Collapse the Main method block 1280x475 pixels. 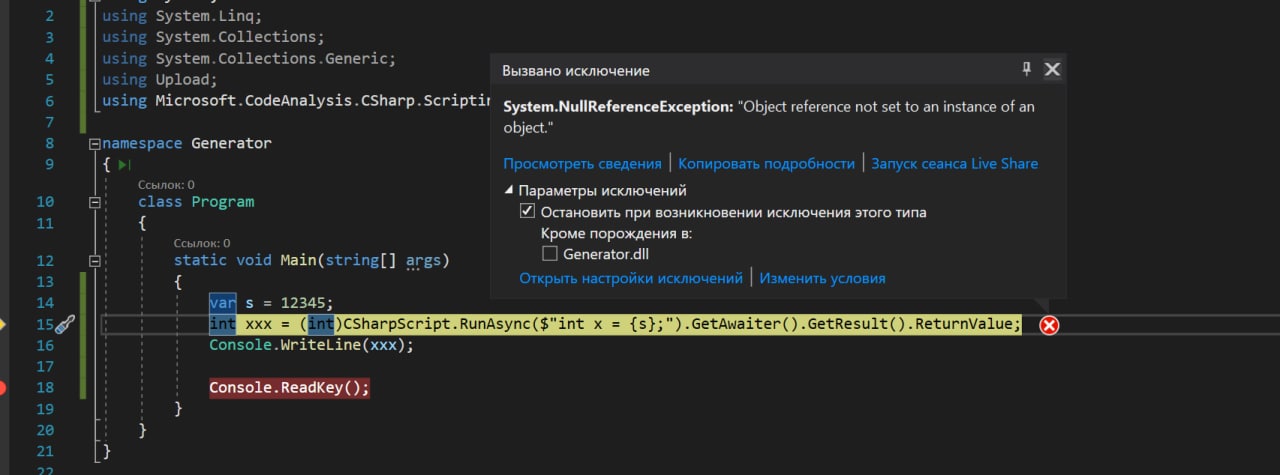click(x=95, y=260)
